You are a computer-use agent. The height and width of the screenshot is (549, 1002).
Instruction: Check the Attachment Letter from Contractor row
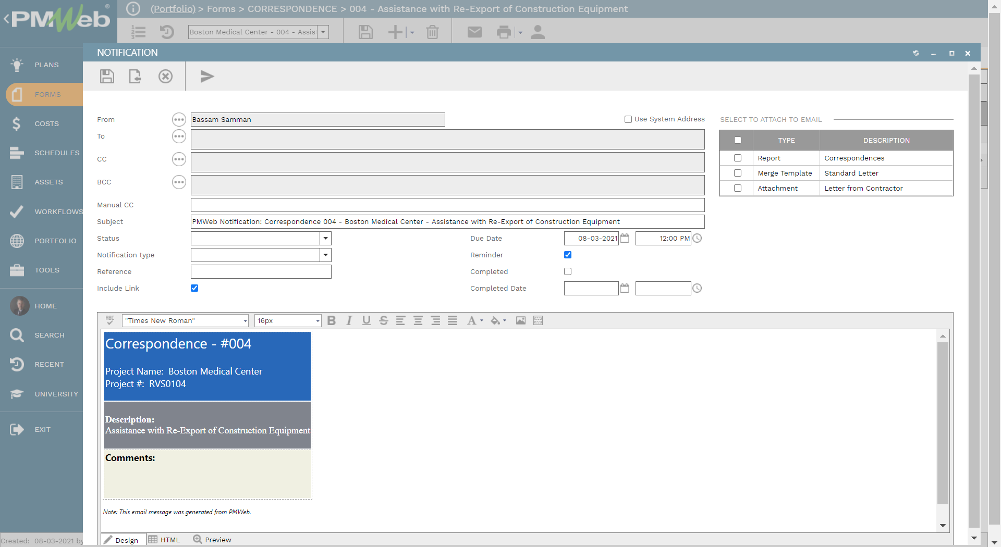click(738, 189)
